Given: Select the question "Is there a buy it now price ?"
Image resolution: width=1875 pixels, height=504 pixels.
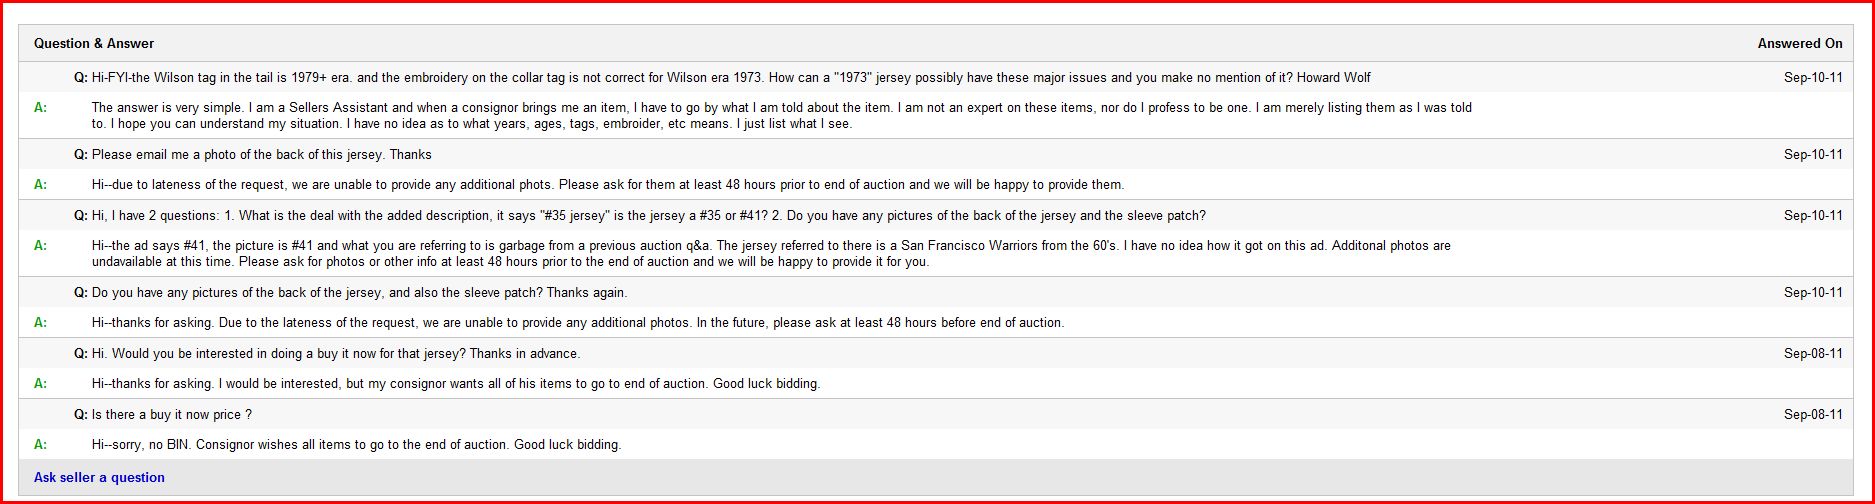Looking at the screenshot, I should click(172, 415).
